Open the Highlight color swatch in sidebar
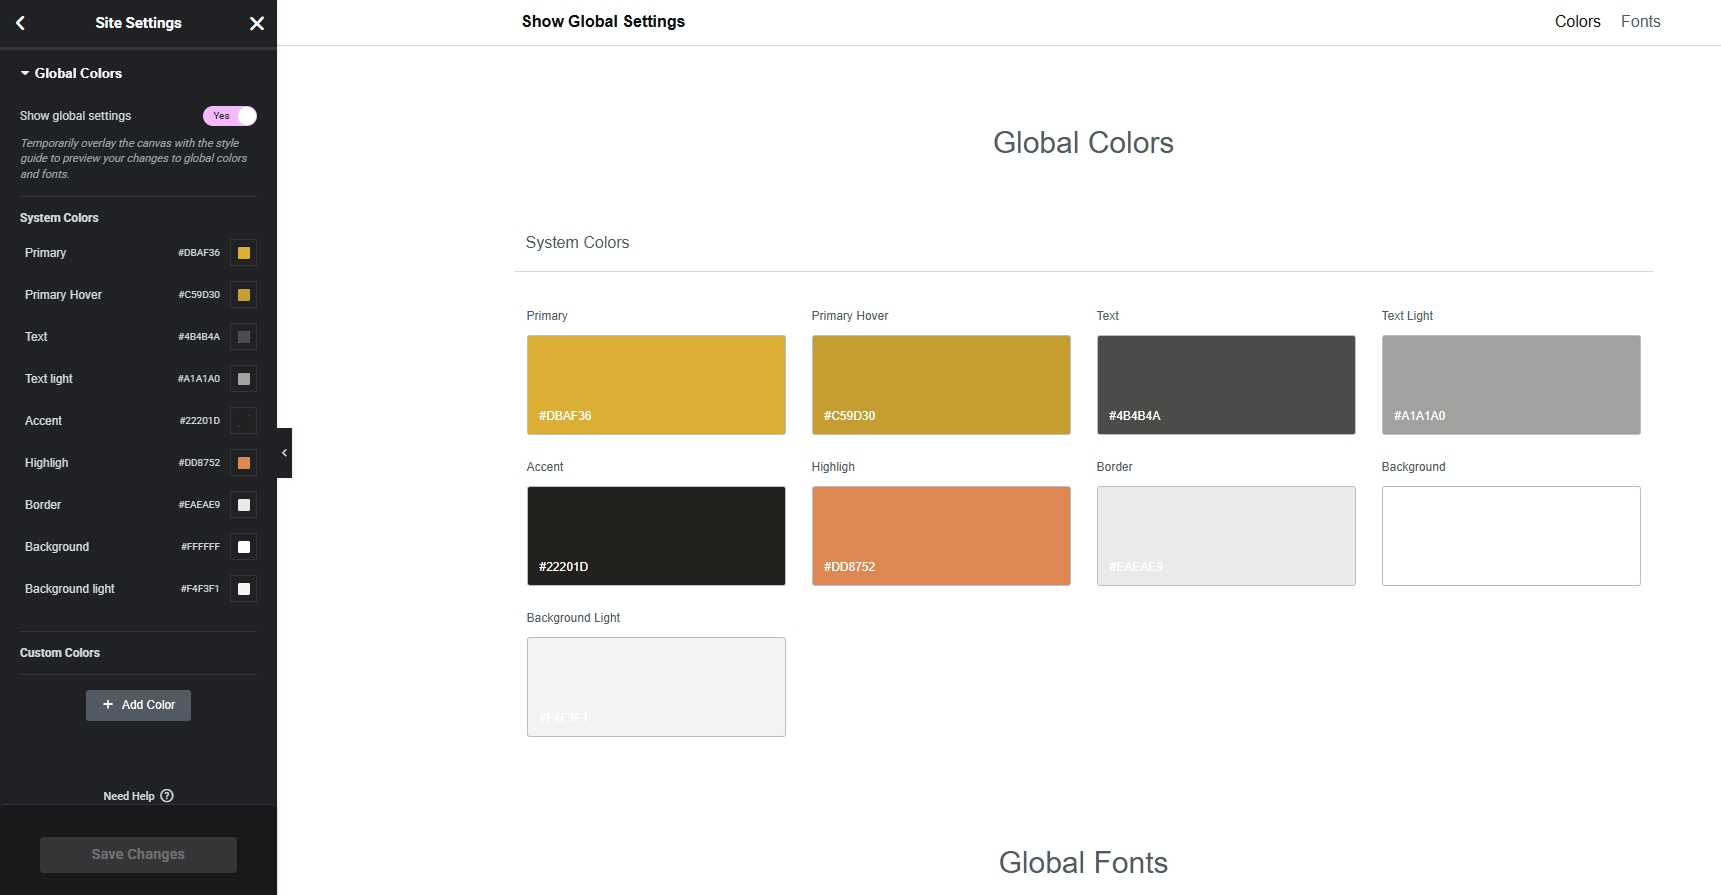This screenshot has height=895, width=1721. point(243,463)
